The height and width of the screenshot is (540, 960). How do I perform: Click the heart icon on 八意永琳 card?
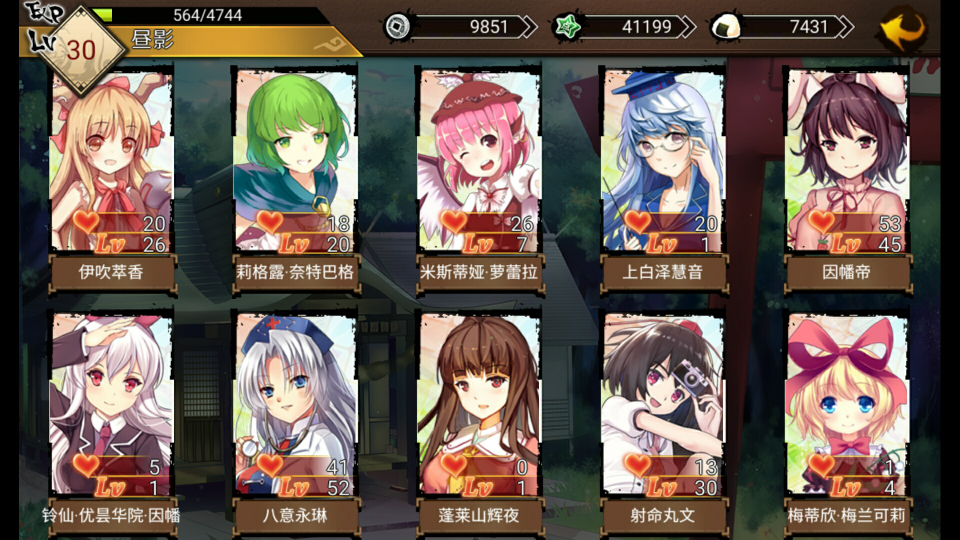pos(270,465)
